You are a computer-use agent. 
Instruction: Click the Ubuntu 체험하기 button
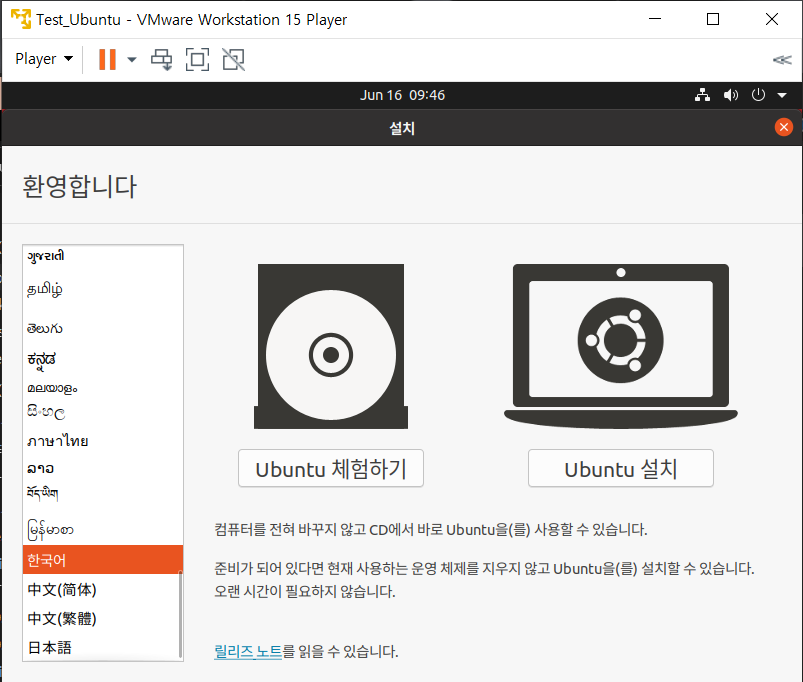pos(331,468)
